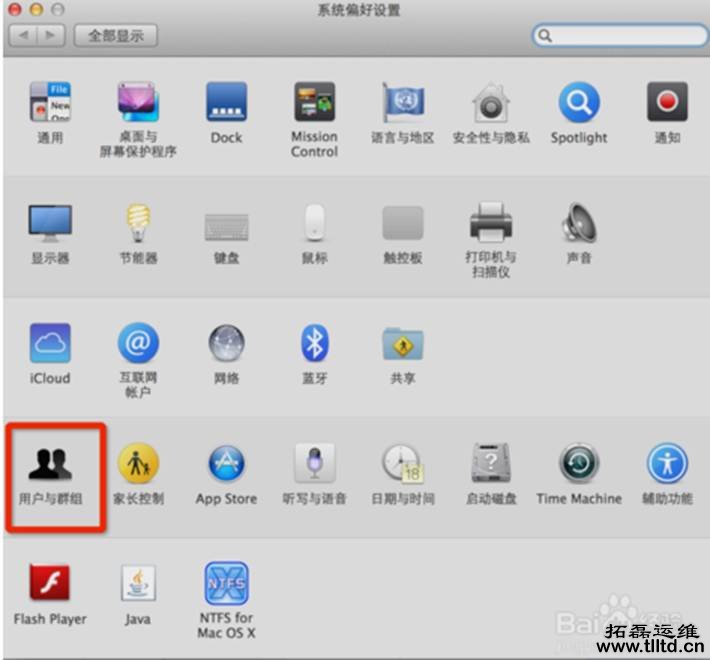Click the back navigation arrow
Screen dimensions: 710x660
(x=24, y=35)
